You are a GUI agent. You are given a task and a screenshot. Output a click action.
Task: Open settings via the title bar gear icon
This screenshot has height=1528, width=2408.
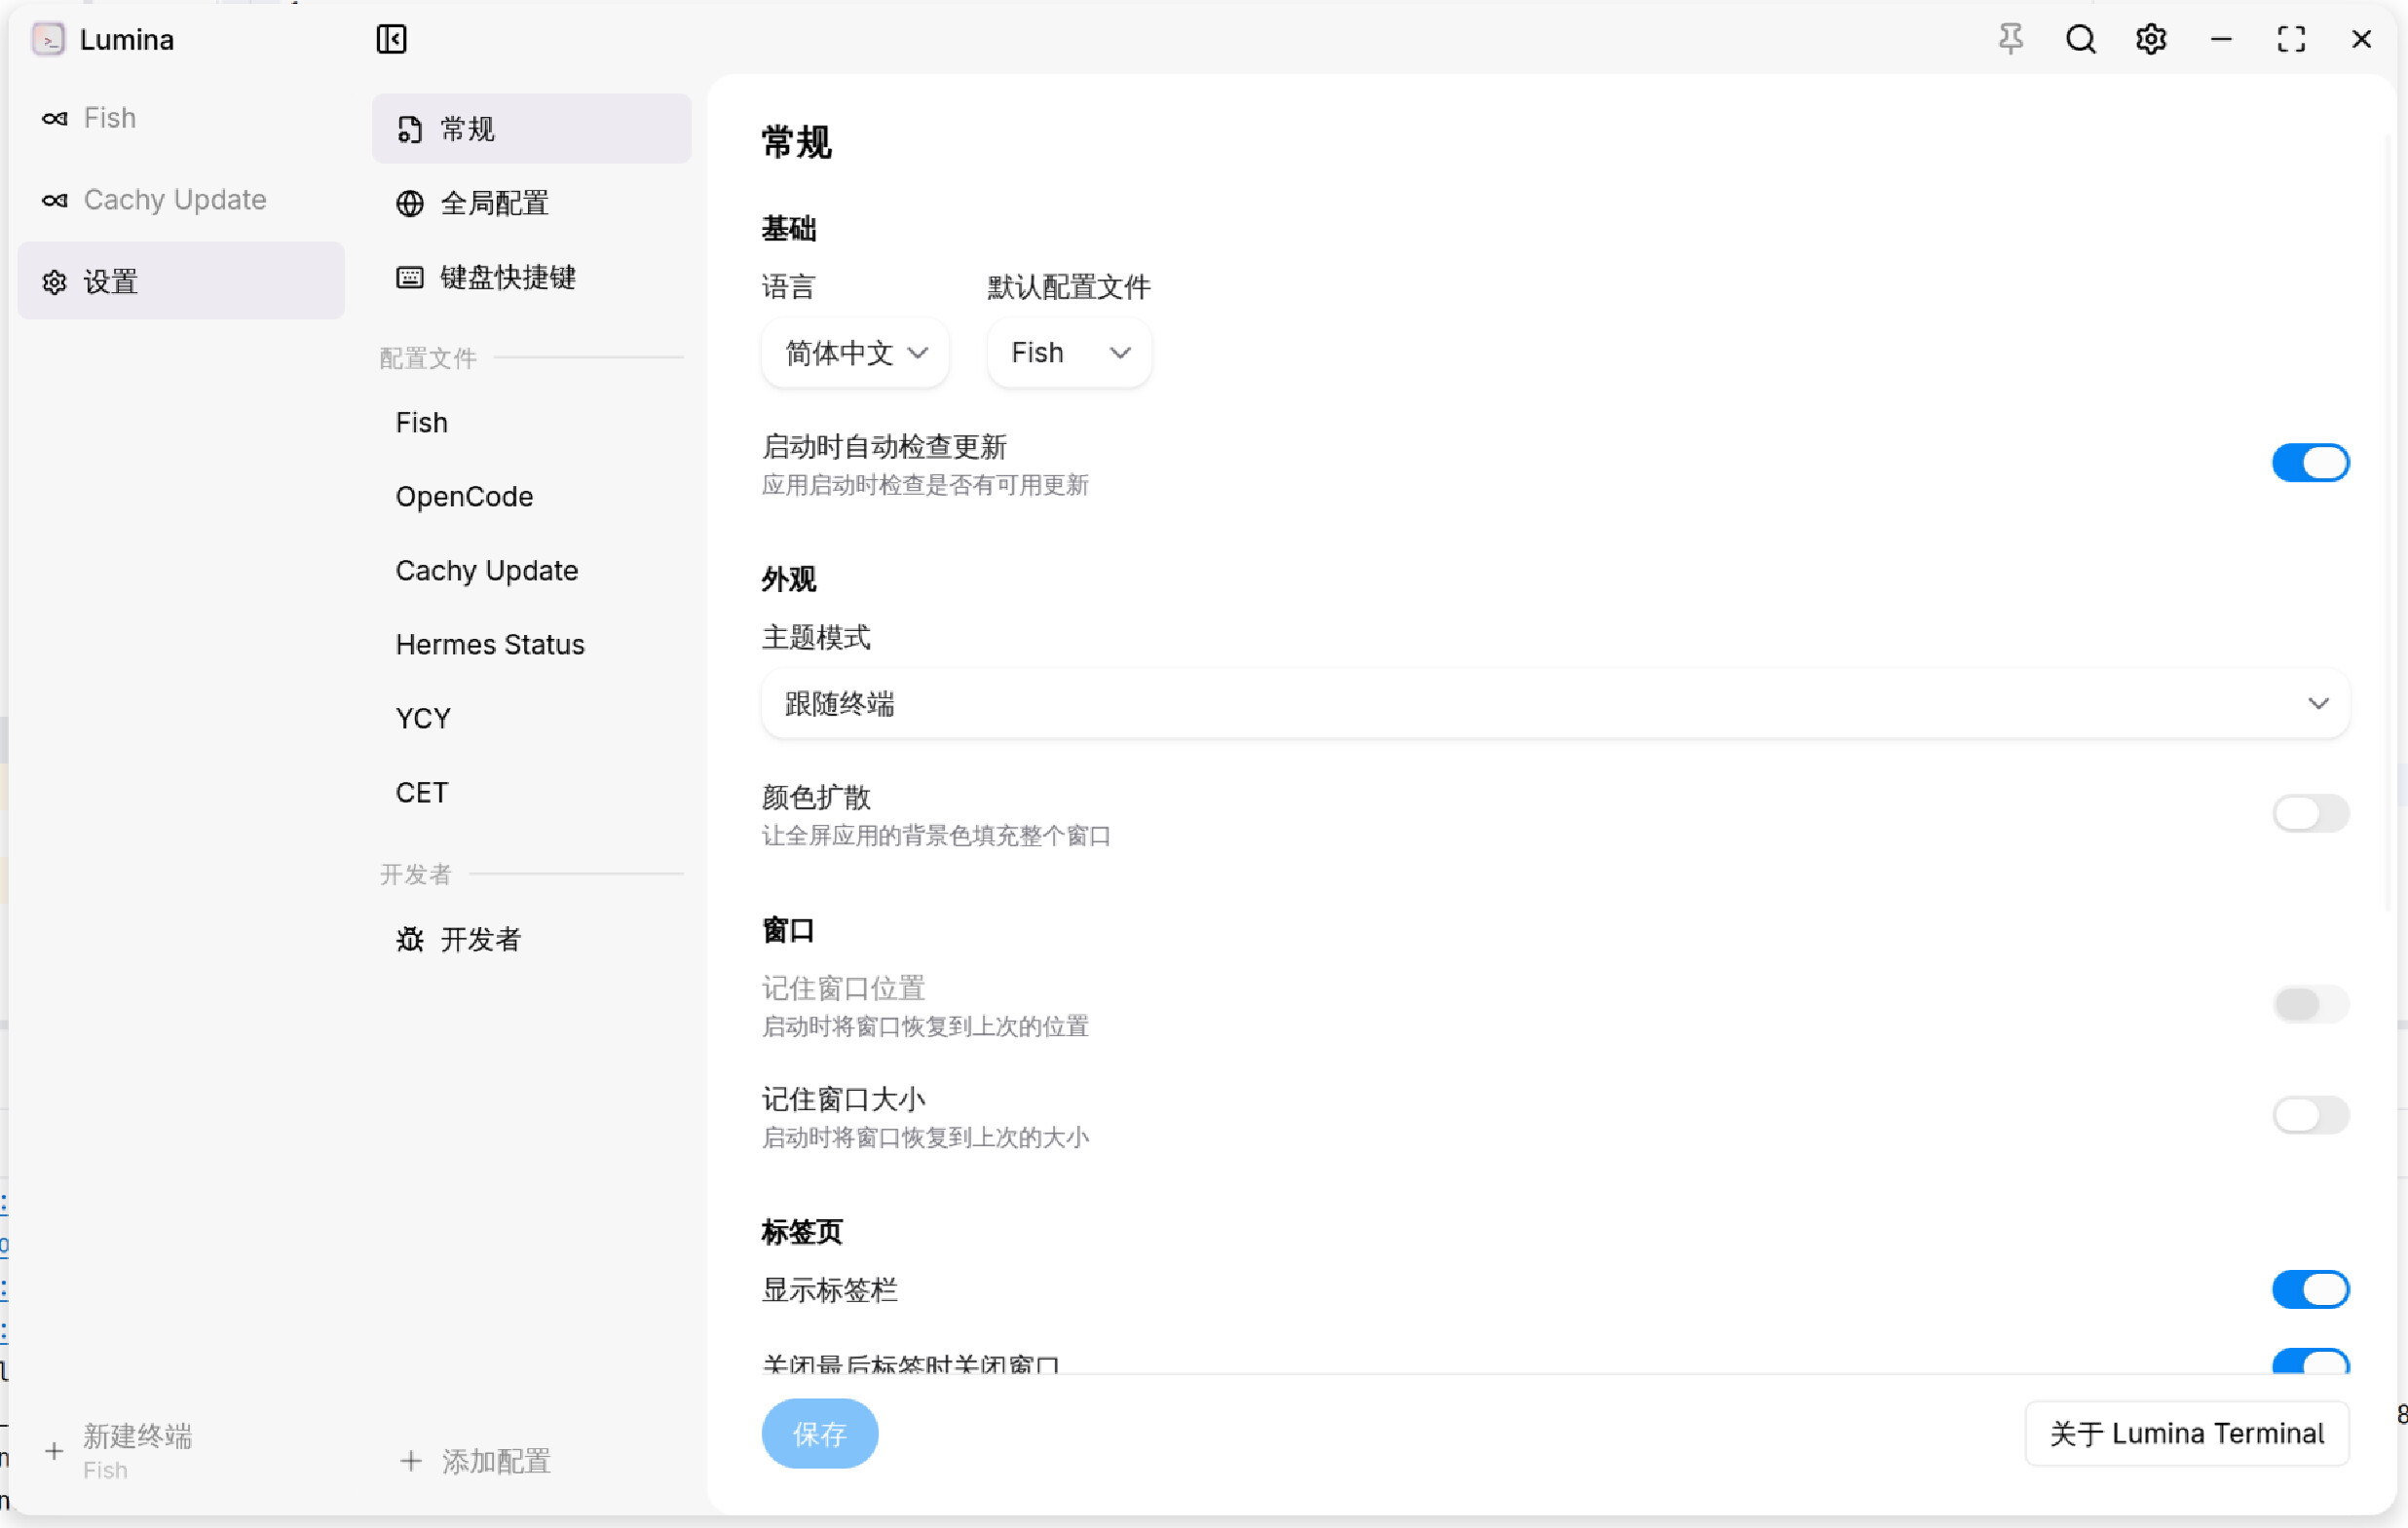coord(2151,39)
